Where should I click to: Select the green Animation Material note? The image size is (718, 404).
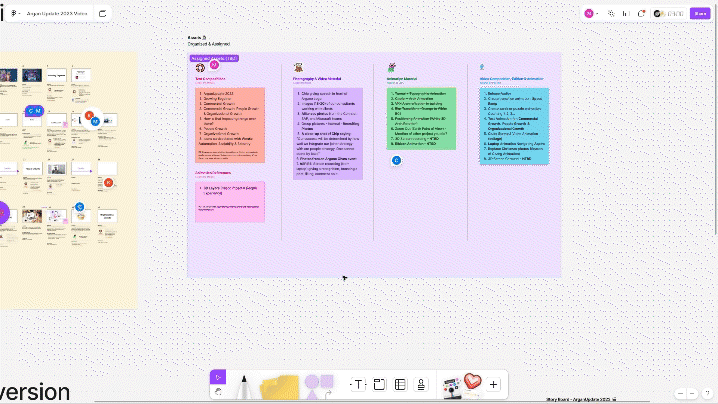click(x=420, y=116)
